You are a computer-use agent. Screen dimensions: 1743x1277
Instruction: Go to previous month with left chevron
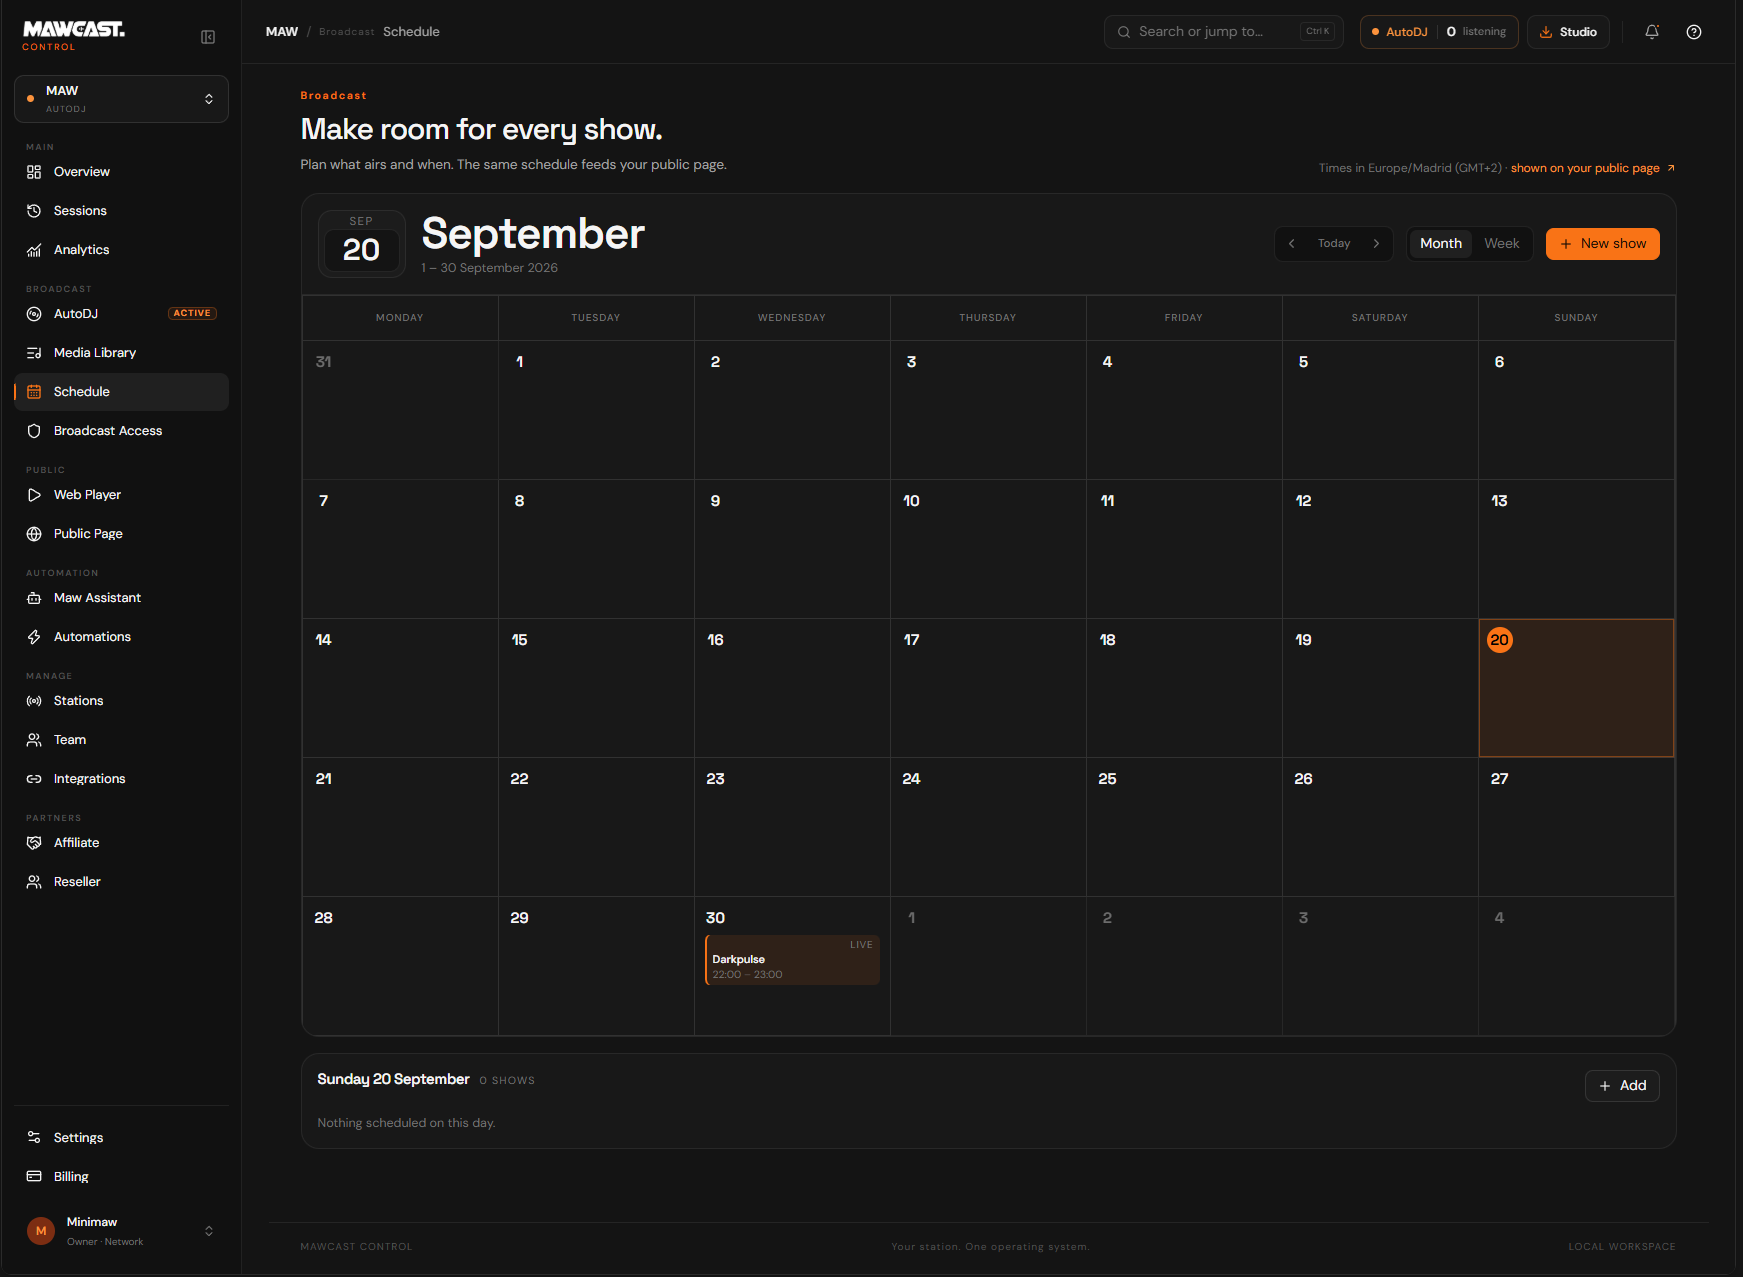1292,244
